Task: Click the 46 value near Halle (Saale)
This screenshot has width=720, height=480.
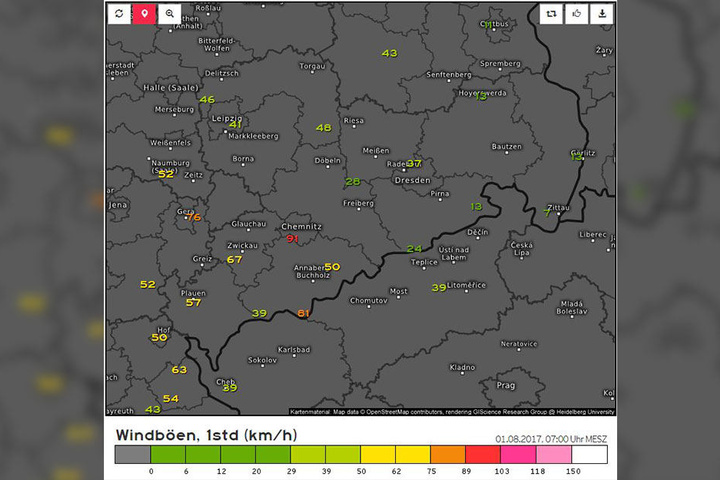Action: point(207,99)
